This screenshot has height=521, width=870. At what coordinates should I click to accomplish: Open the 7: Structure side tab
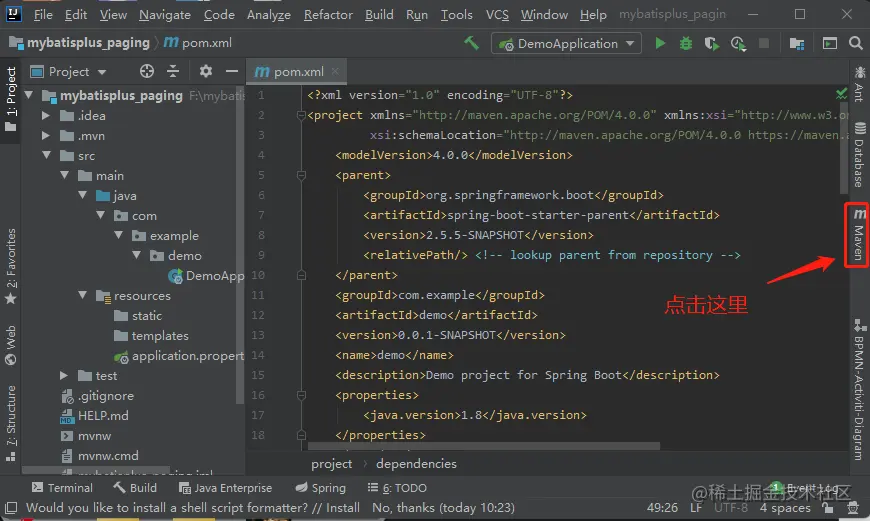pos(11,423)
